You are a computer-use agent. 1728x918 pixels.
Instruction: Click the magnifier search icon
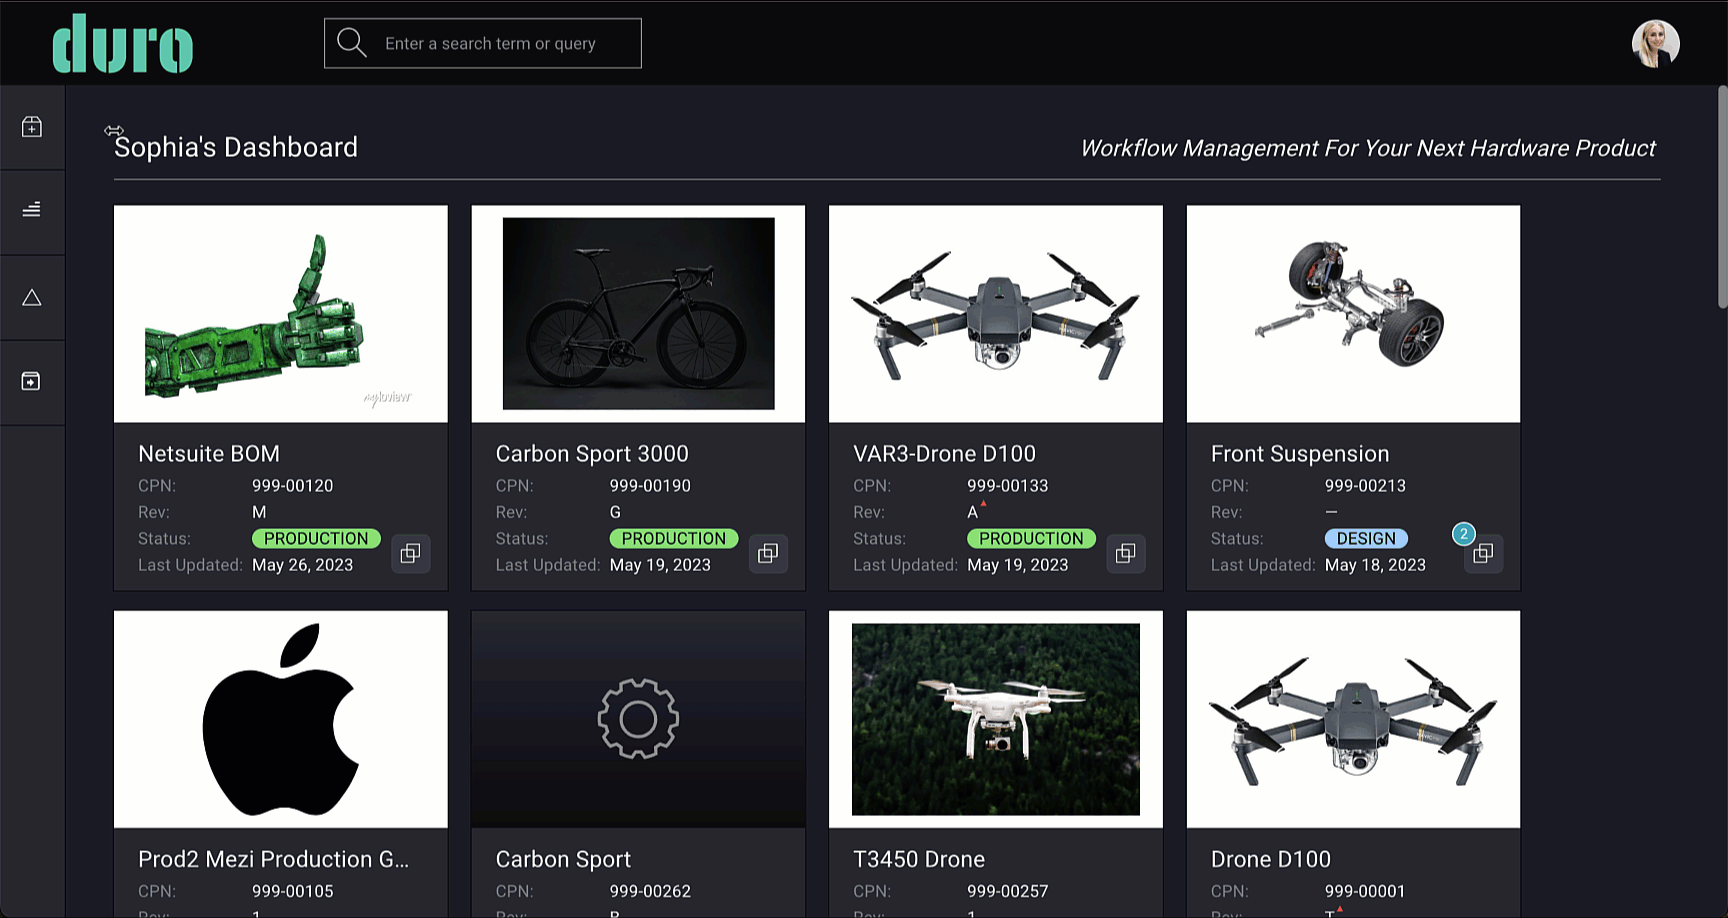pyautogui.click(x=351, y=43)
